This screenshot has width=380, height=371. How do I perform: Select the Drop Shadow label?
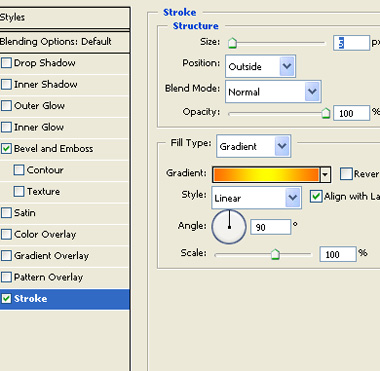[x=45, y=63]
